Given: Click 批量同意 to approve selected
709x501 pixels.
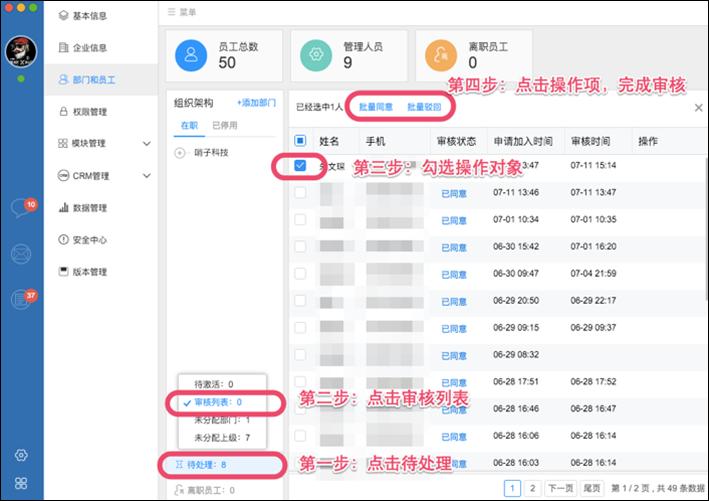Looking at the screenshot, I should pyautogui.click(x=376, y=106).
